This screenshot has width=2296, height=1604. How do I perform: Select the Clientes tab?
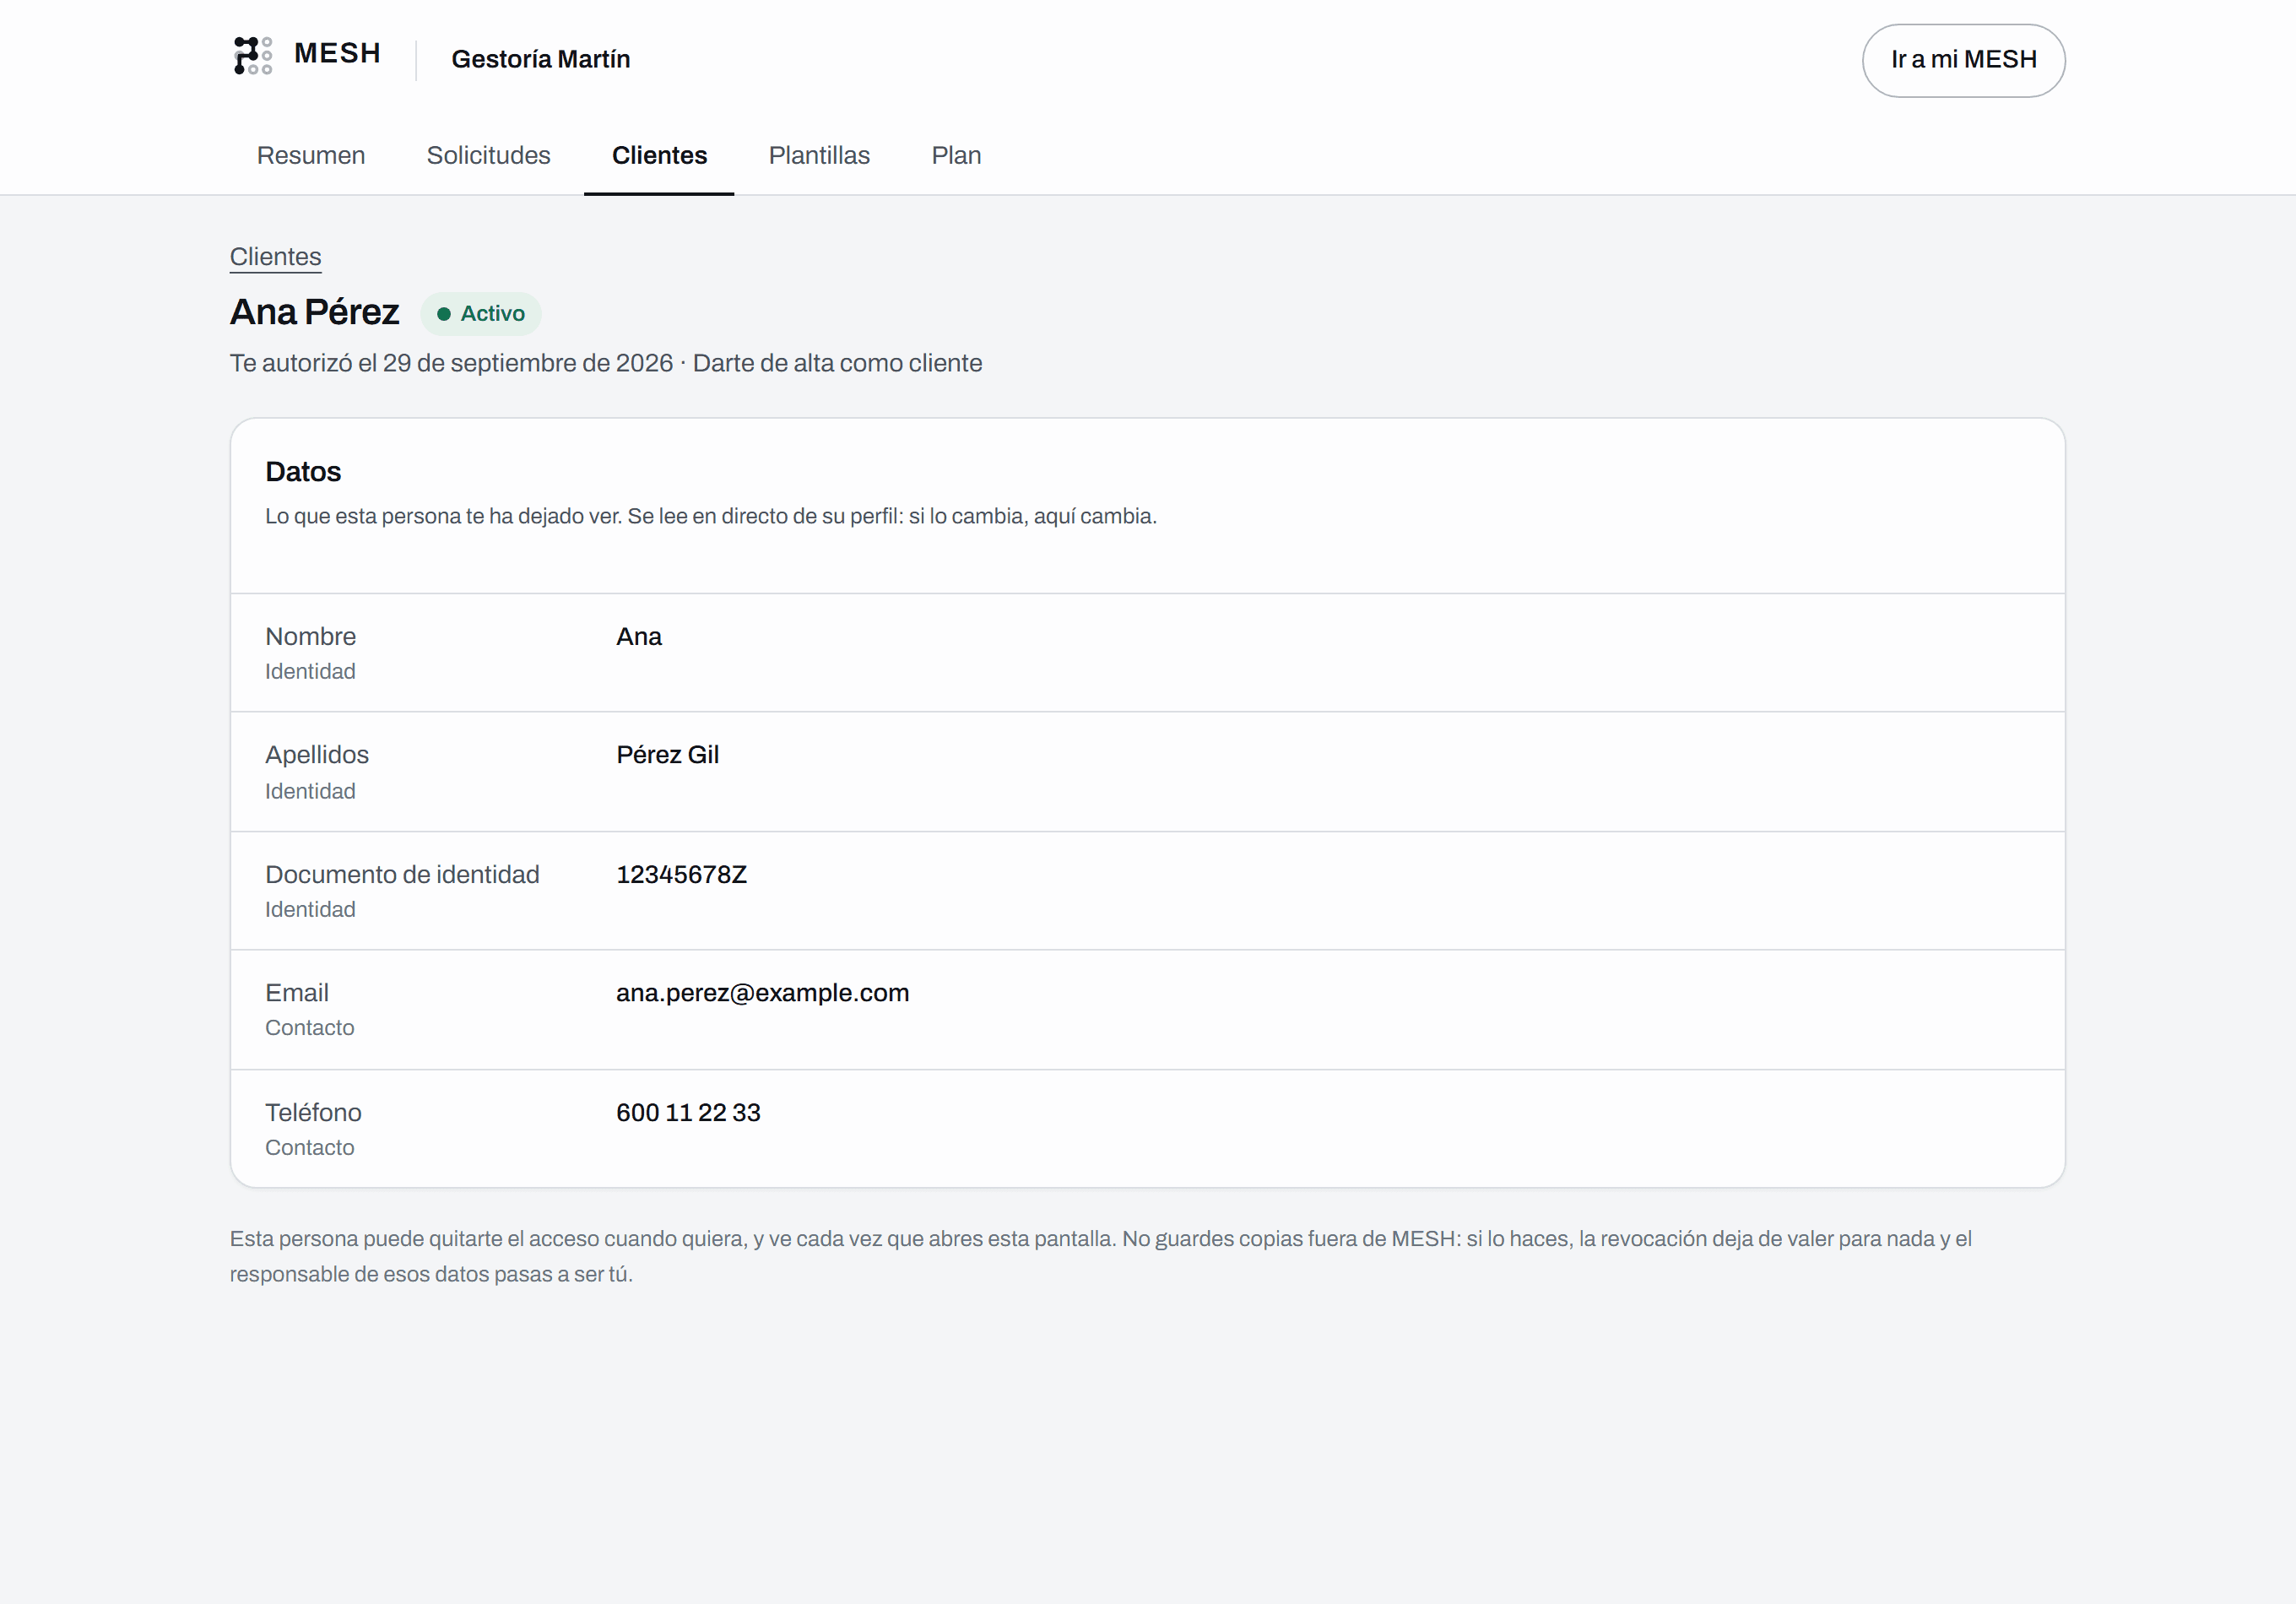(659, 155)
